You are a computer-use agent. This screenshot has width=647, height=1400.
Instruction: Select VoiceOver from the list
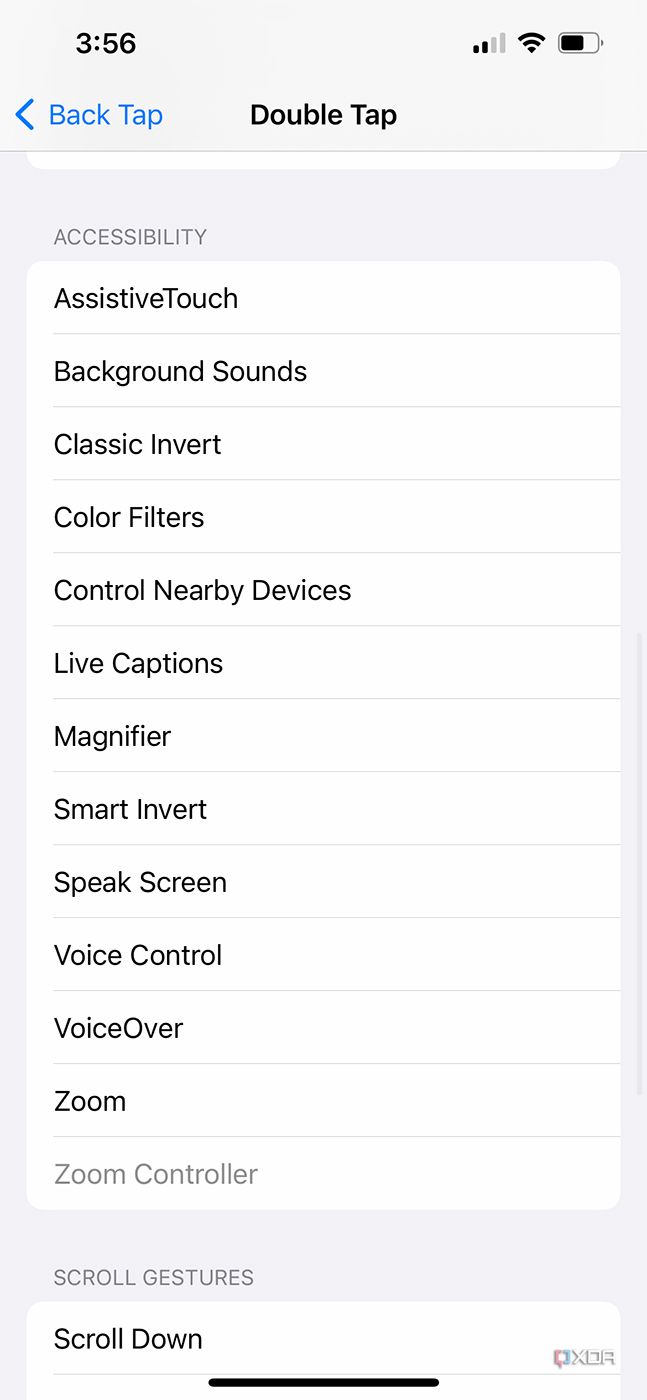pyautogui.click(x=118, y=1028)
